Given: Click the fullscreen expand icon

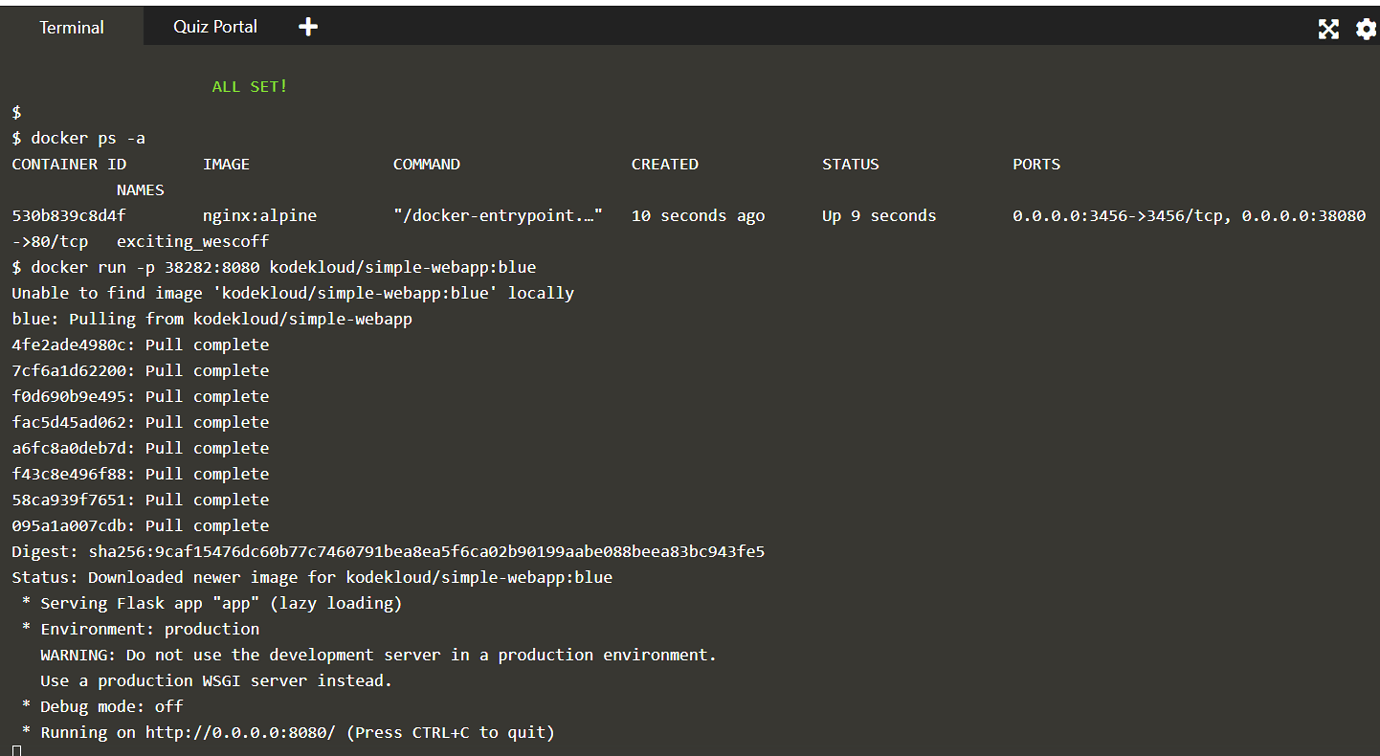Looking at the screenshot, I should pos(1328,29).
